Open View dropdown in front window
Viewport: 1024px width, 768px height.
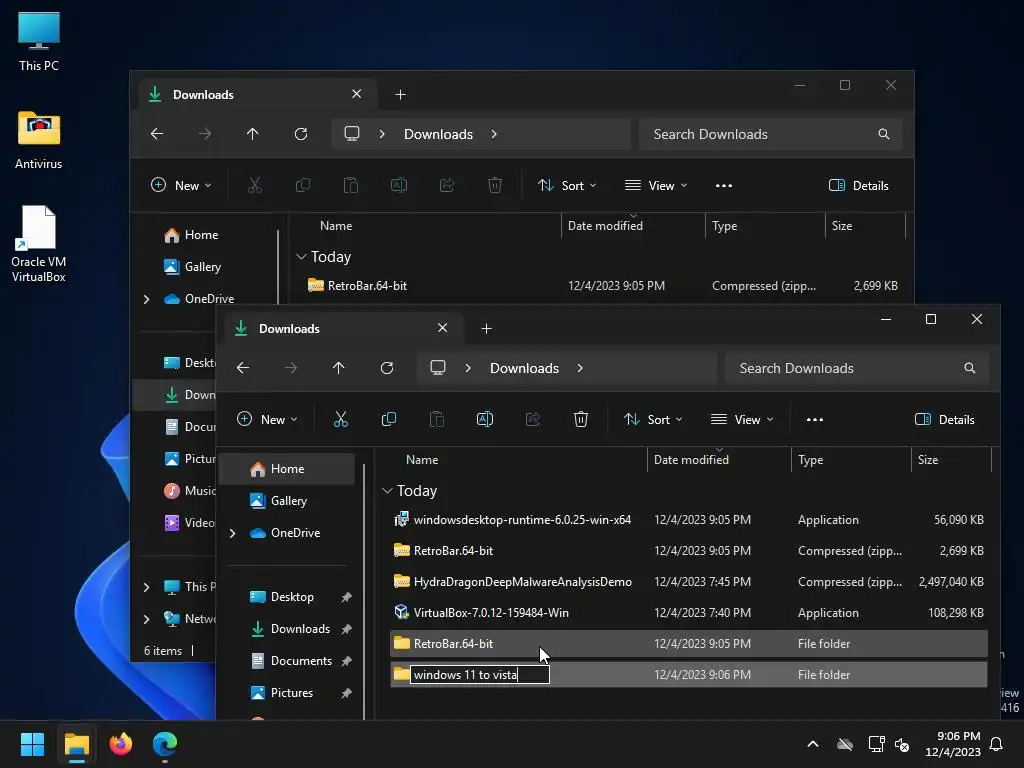[742, 419]
